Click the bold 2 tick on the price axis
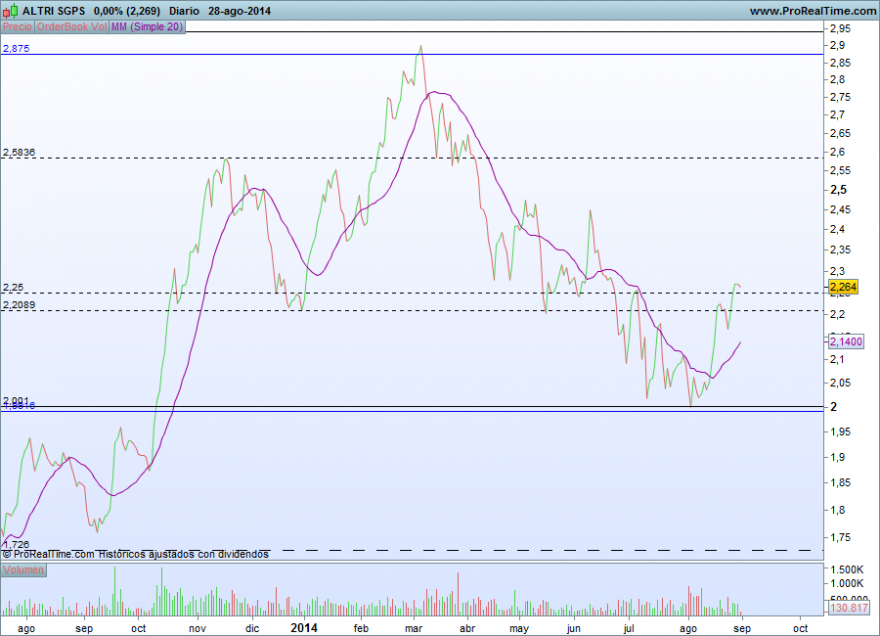 coord(833,406)
